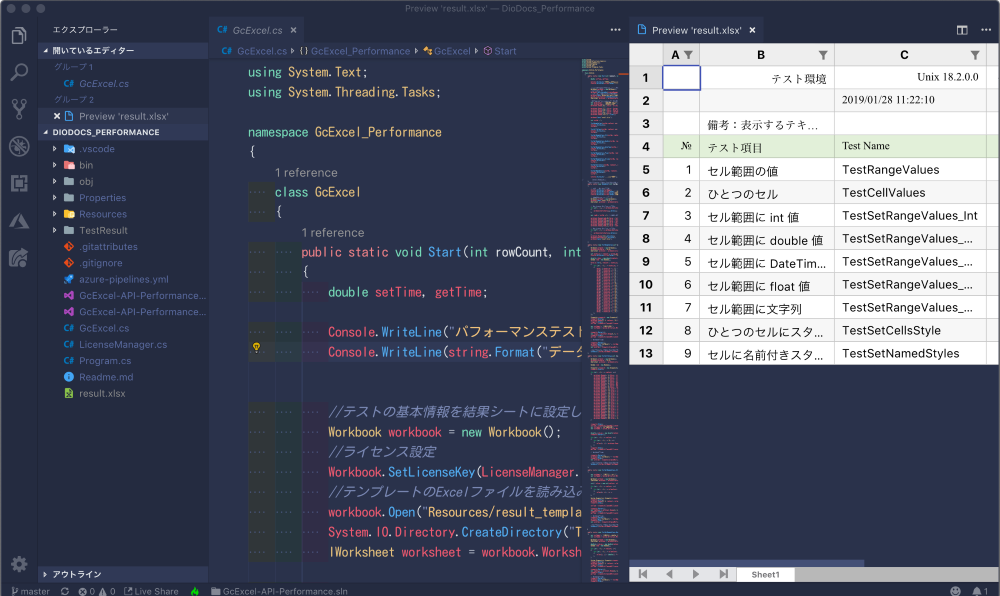Open the .gitignore file
1000x596 pixels.
point(101,263)
